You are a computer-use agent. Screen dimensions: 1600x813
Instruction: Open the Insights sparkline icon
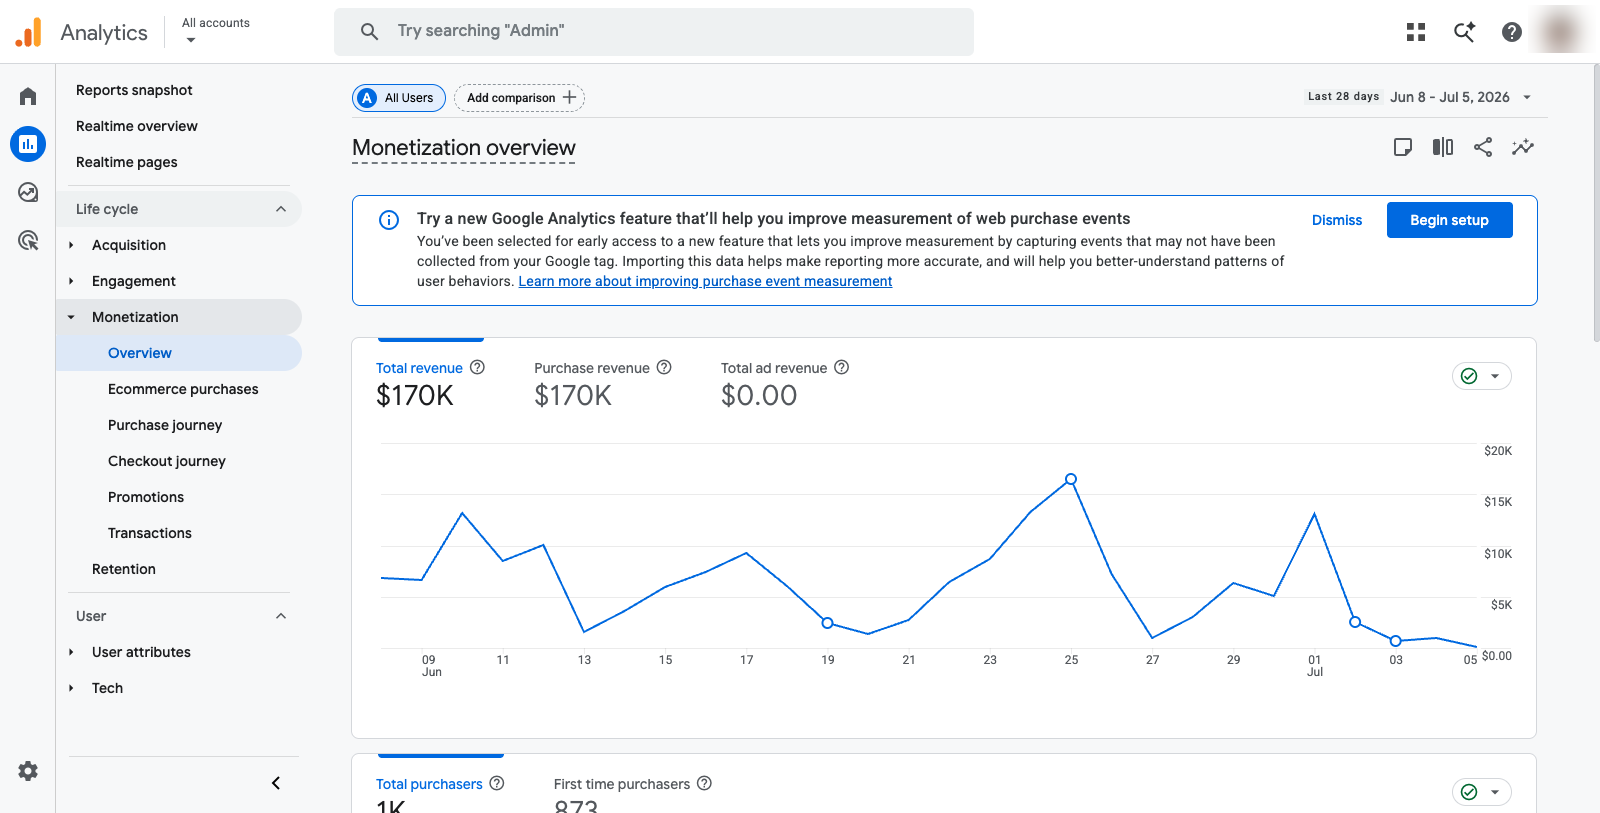click(x=1523, y=147)
